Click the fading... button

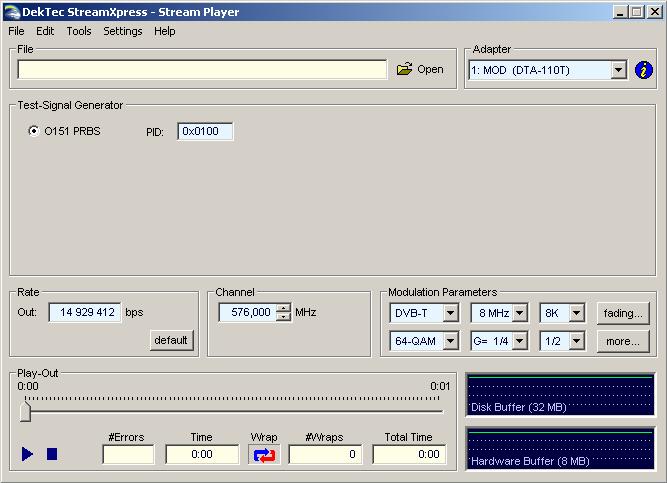point(623,313)
